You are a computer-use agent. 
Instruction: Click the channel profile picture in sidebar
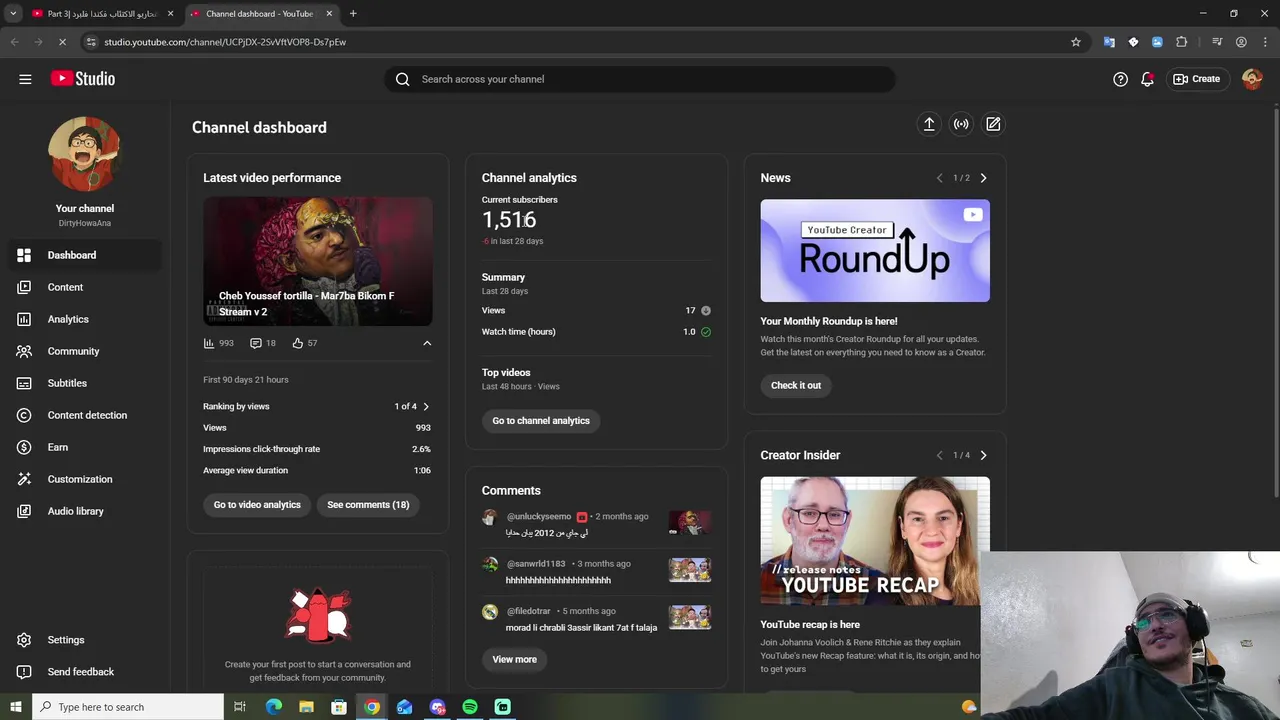(x=85, y=153)
